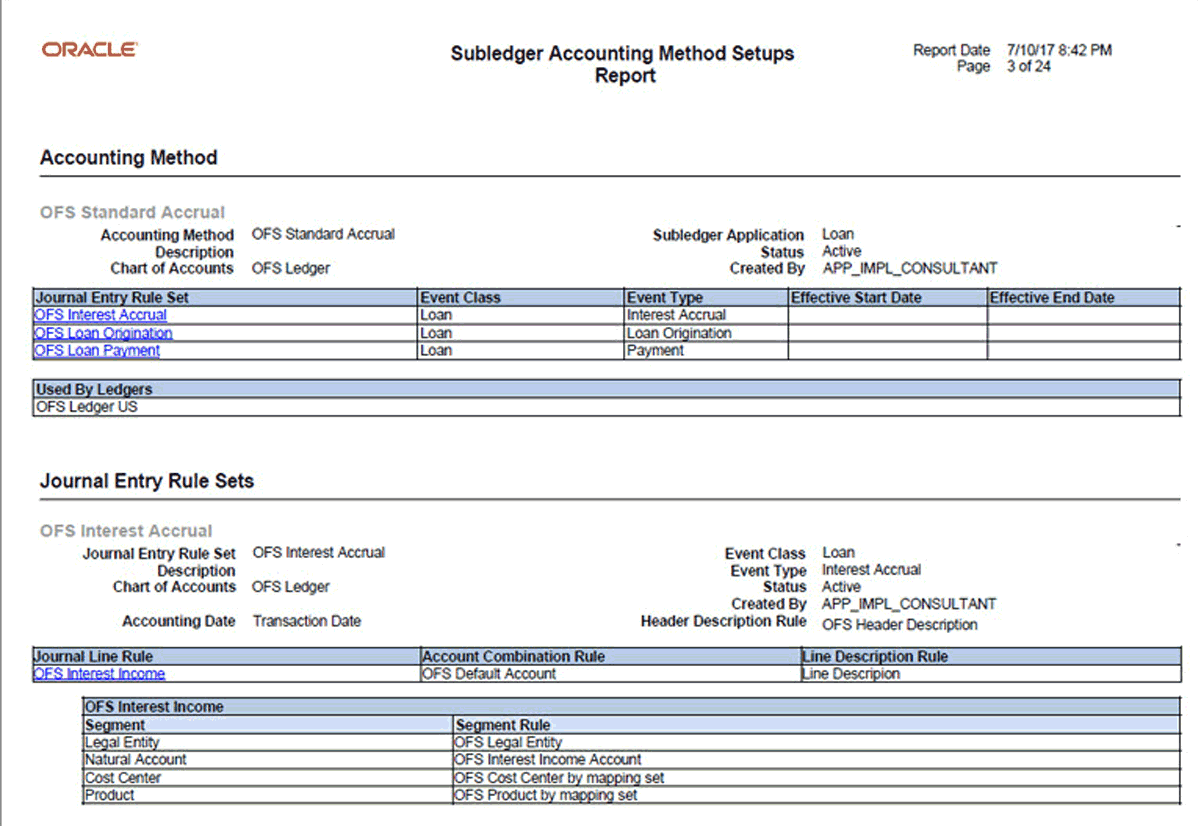
Task: Open the OFS Interest Accrual link
Action: coord(100,315)
